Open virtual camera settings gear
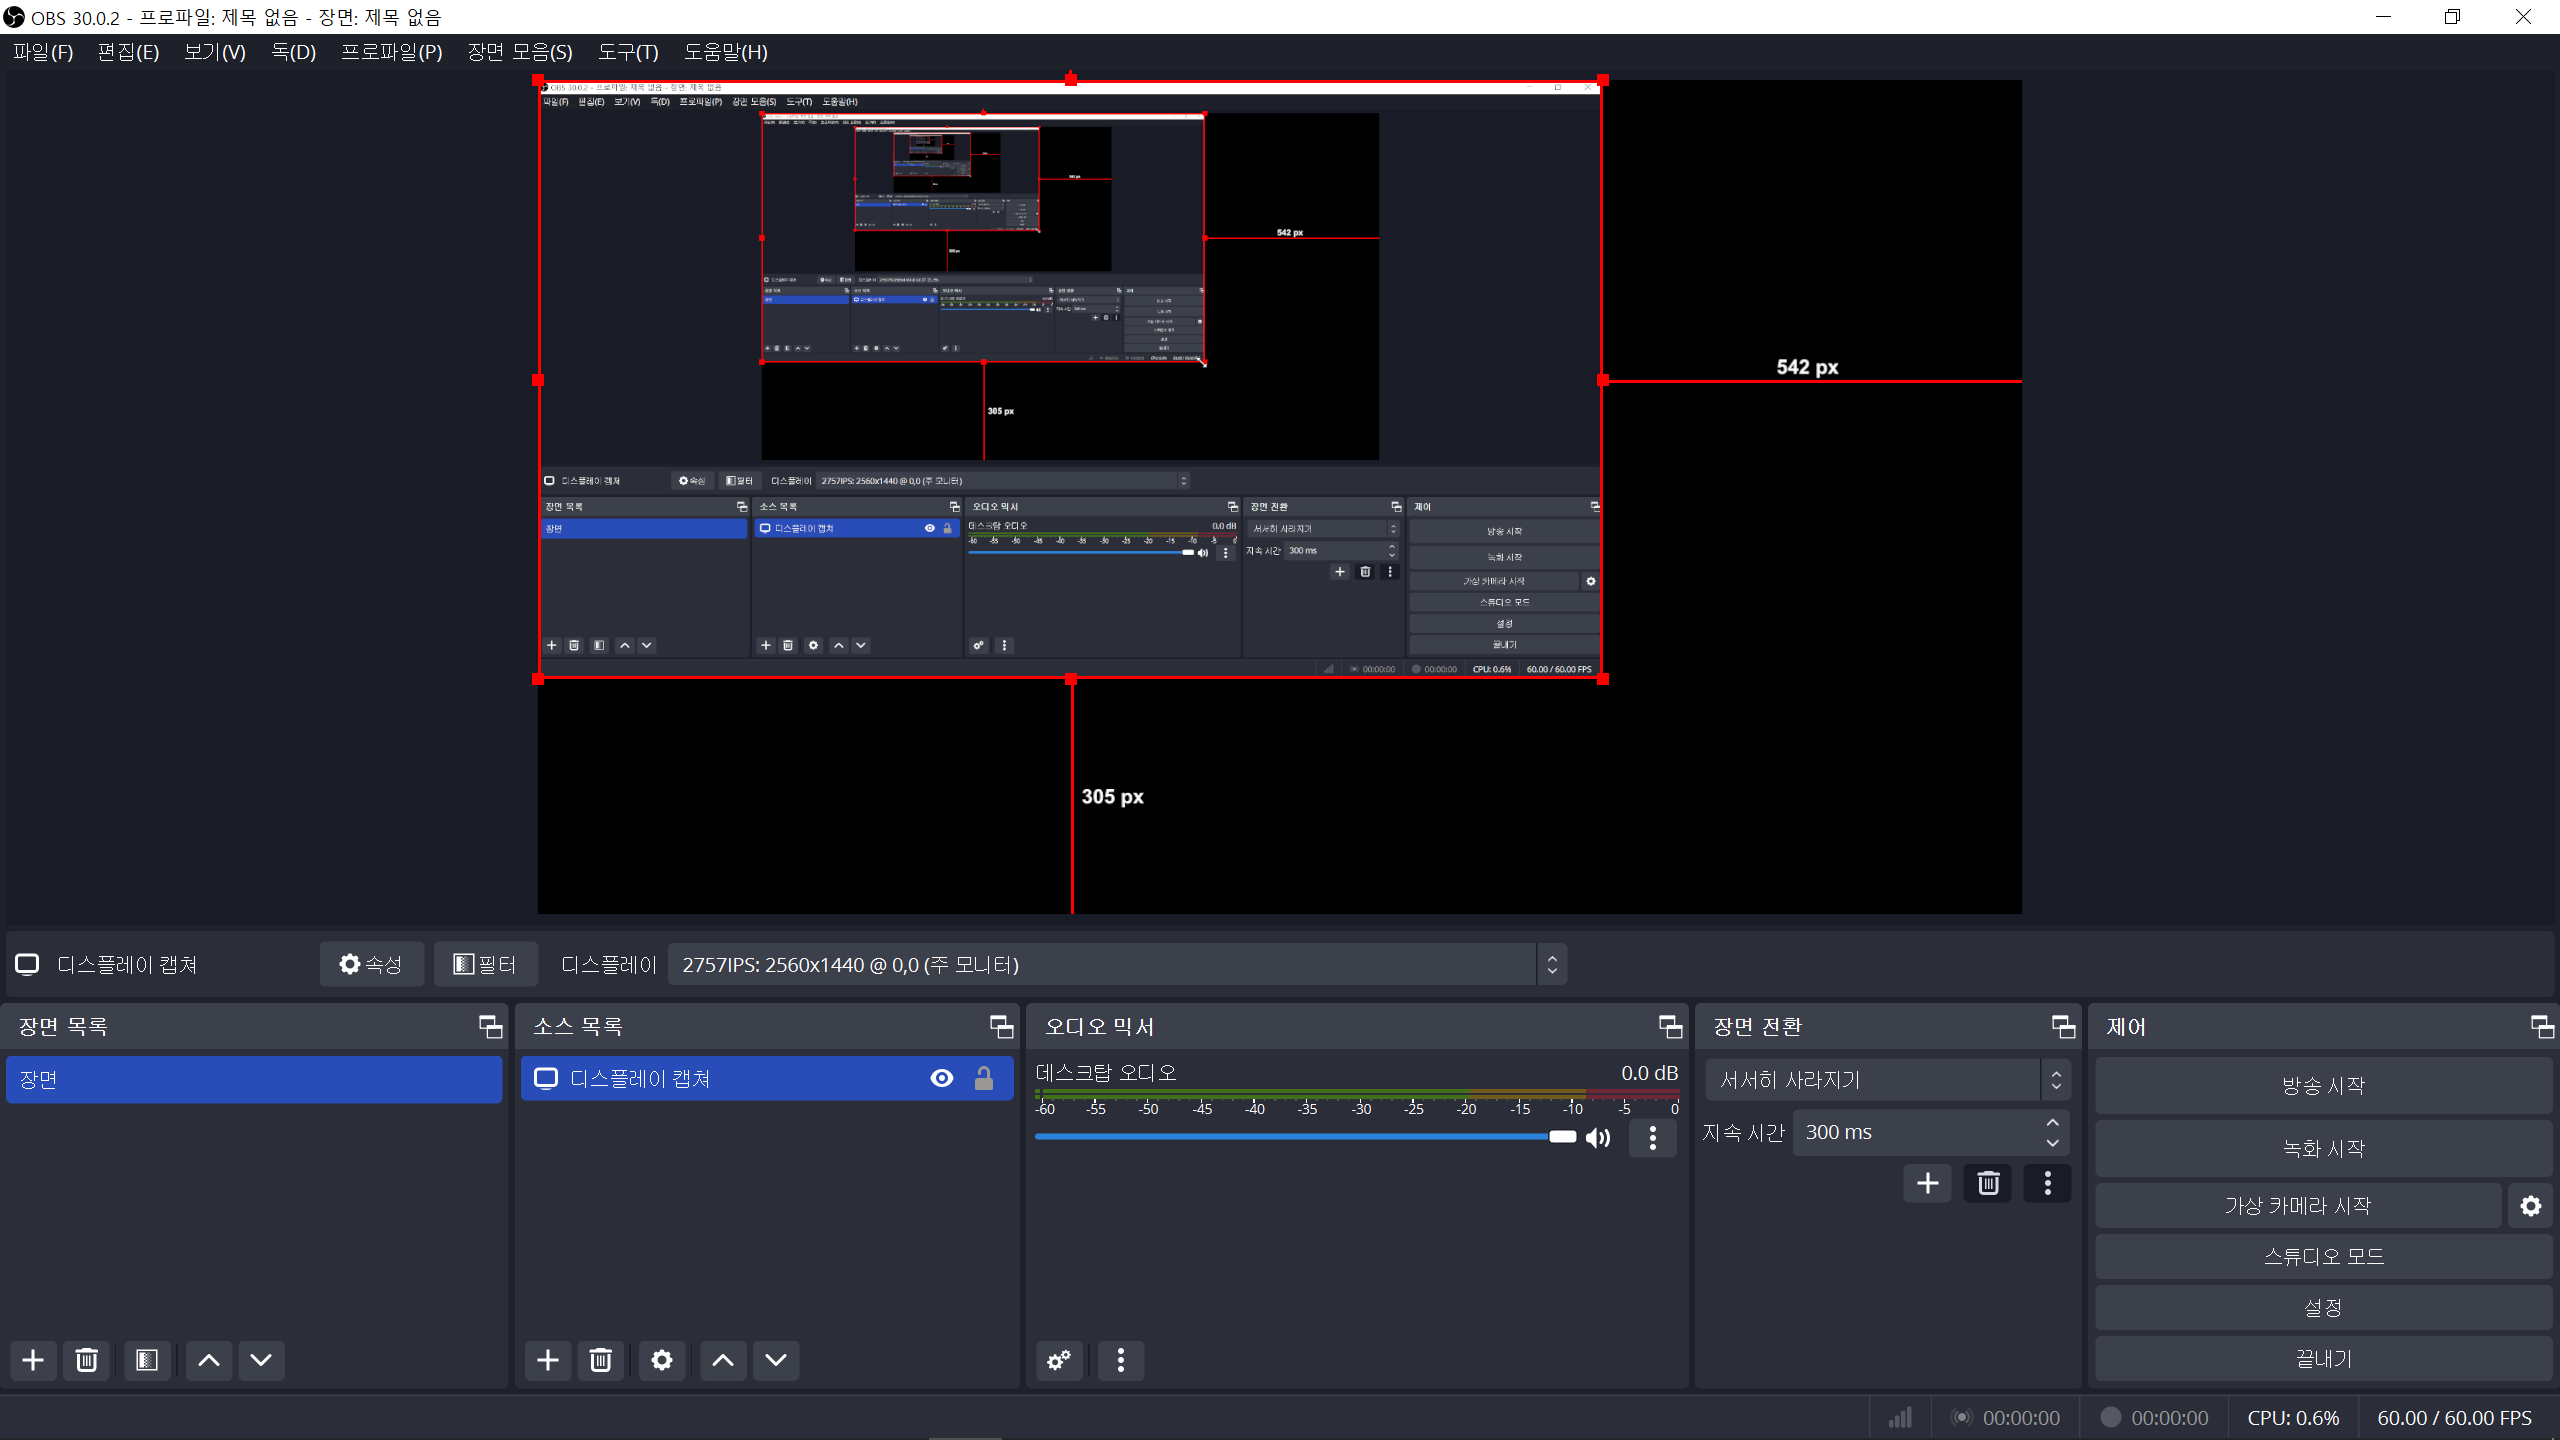 (x=2531, y=1206)
